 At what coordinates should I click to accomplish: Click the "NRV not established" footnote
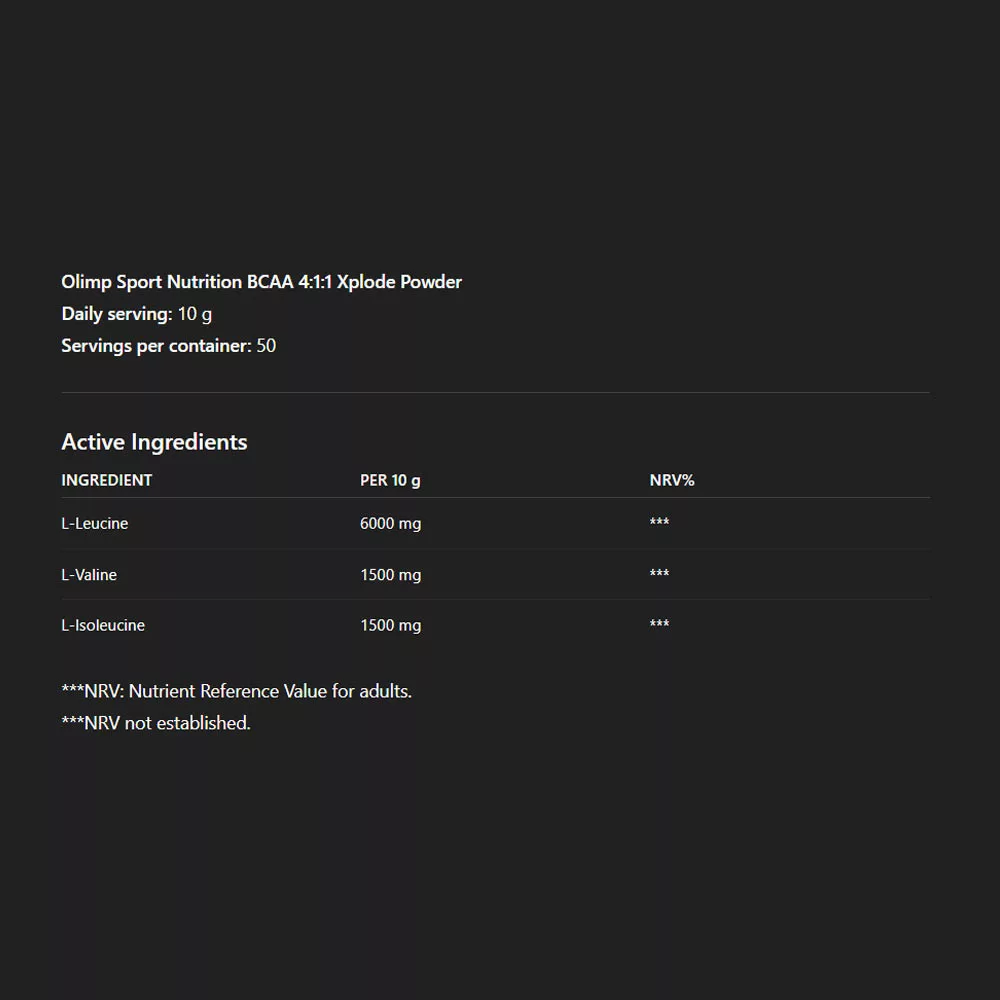(x=156, y=723)
